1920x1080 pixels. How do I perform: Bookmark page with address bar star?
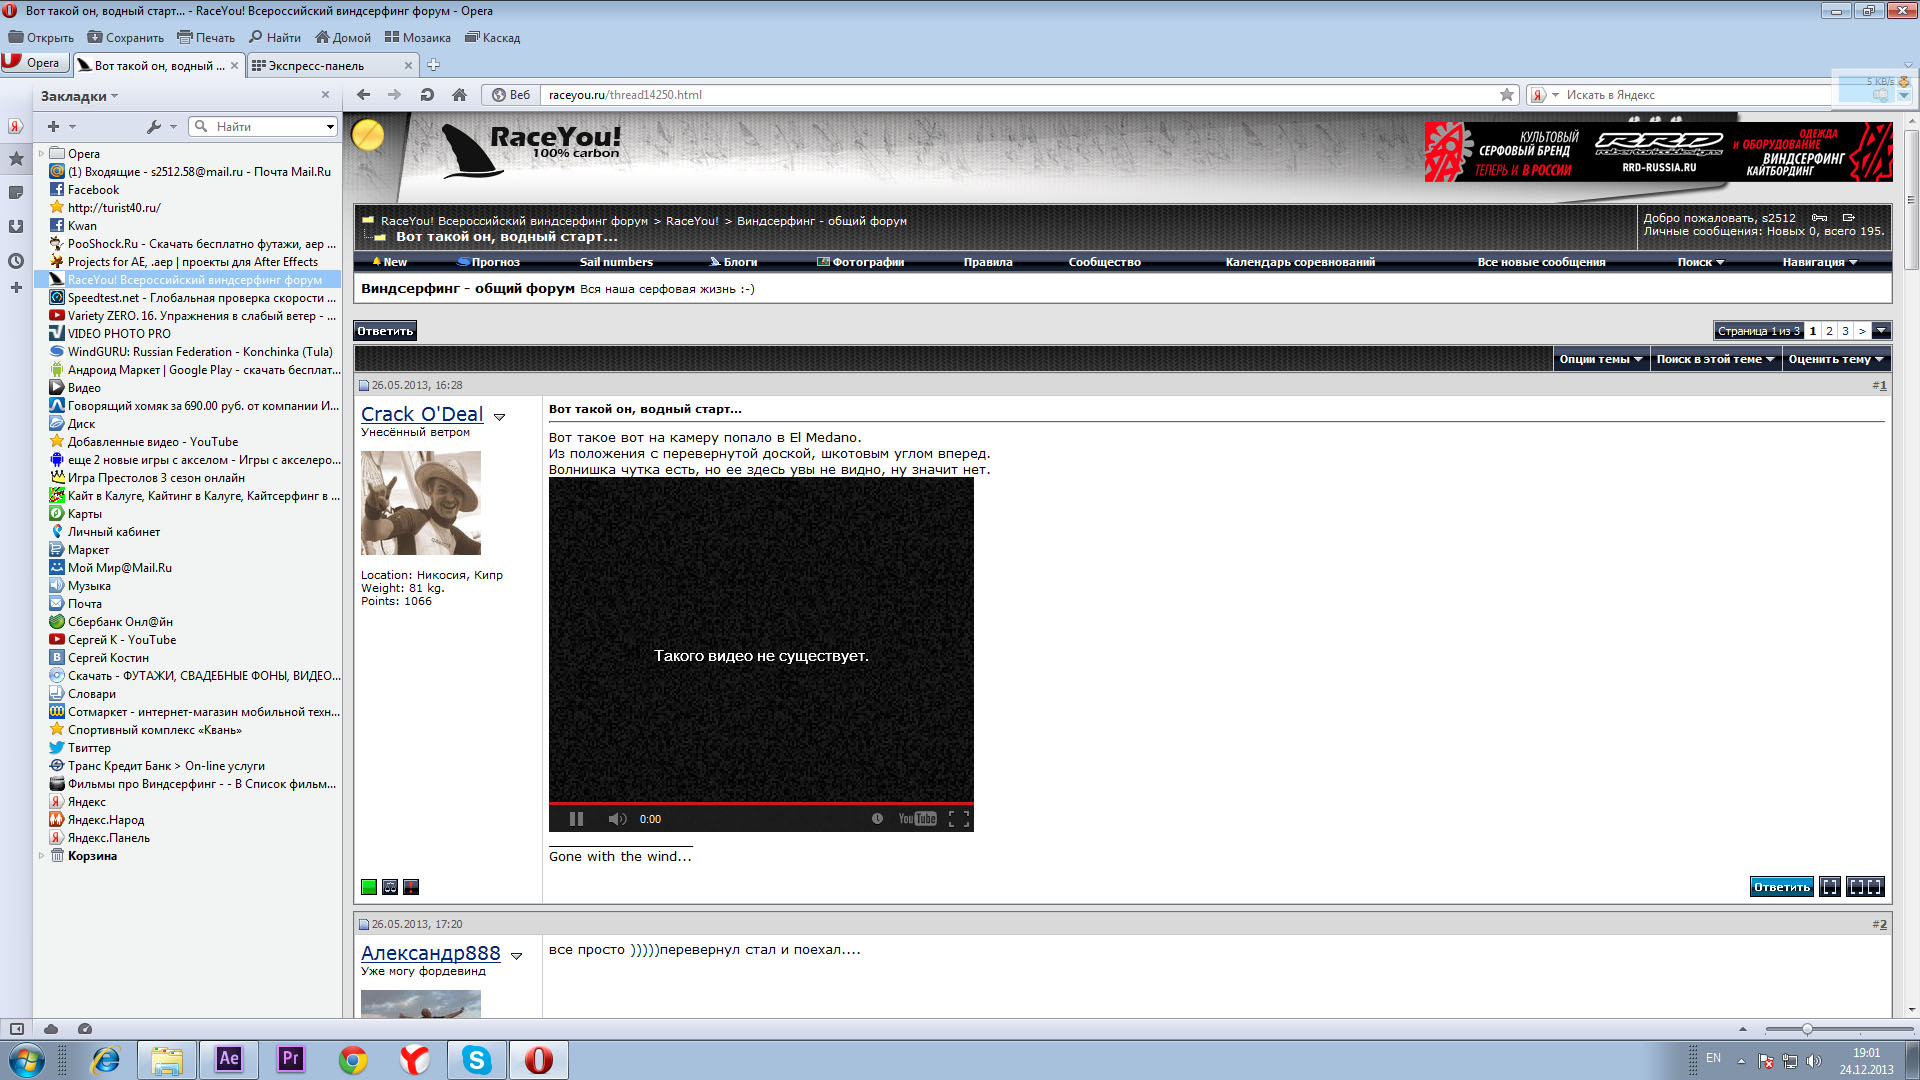point(1506,95)
